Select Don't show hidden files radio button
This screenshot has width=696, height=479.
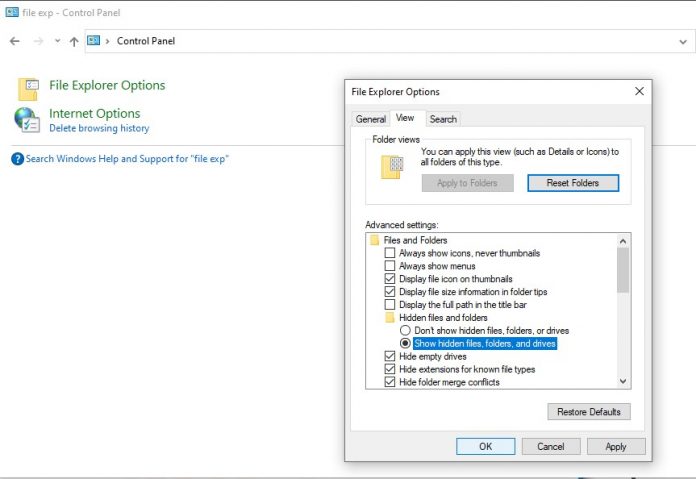point(405,330)
